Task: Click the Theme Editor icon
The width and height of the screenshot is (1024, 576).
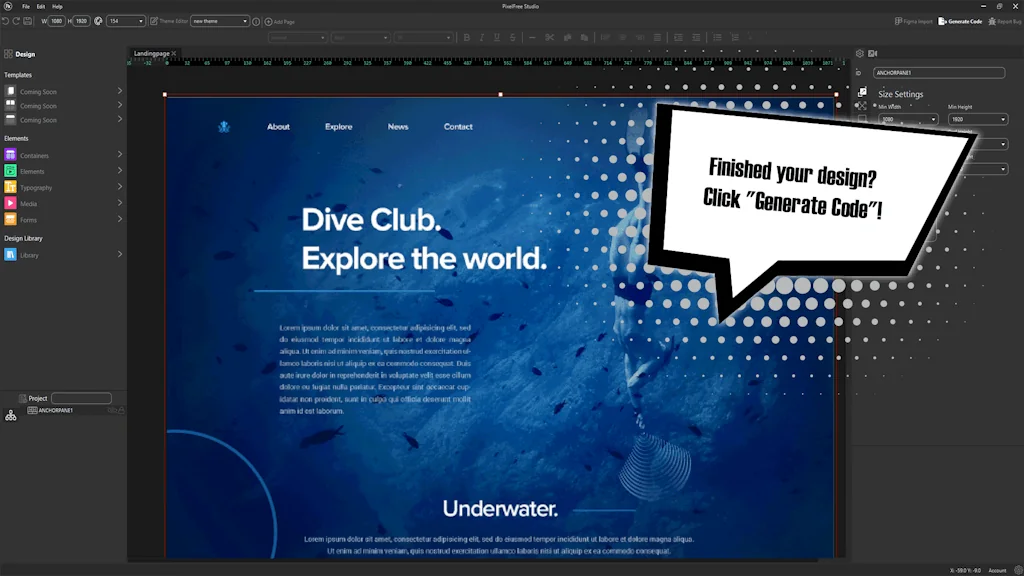Action: (153, 21)
